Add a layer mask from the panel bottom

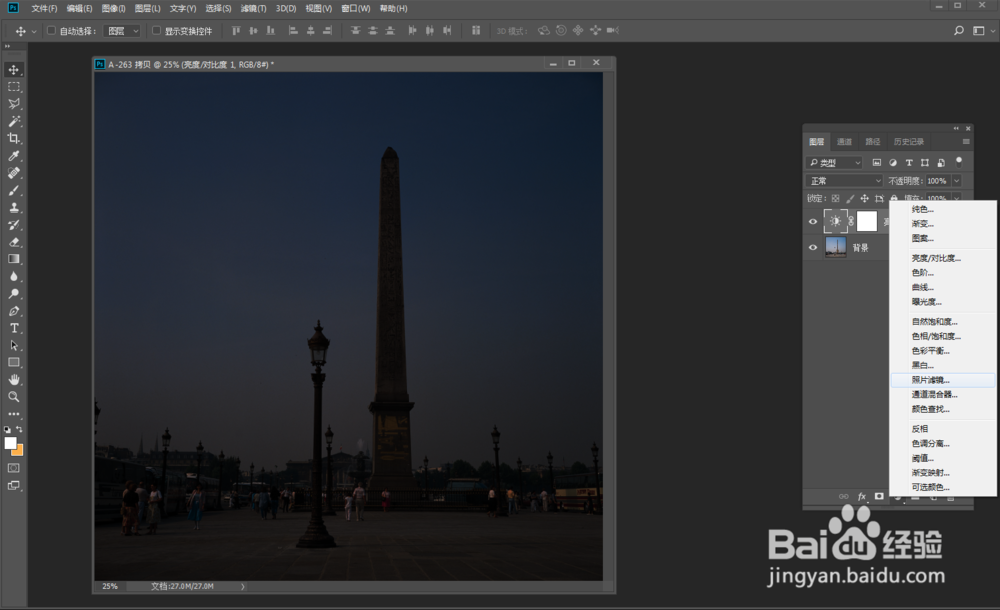879,496
